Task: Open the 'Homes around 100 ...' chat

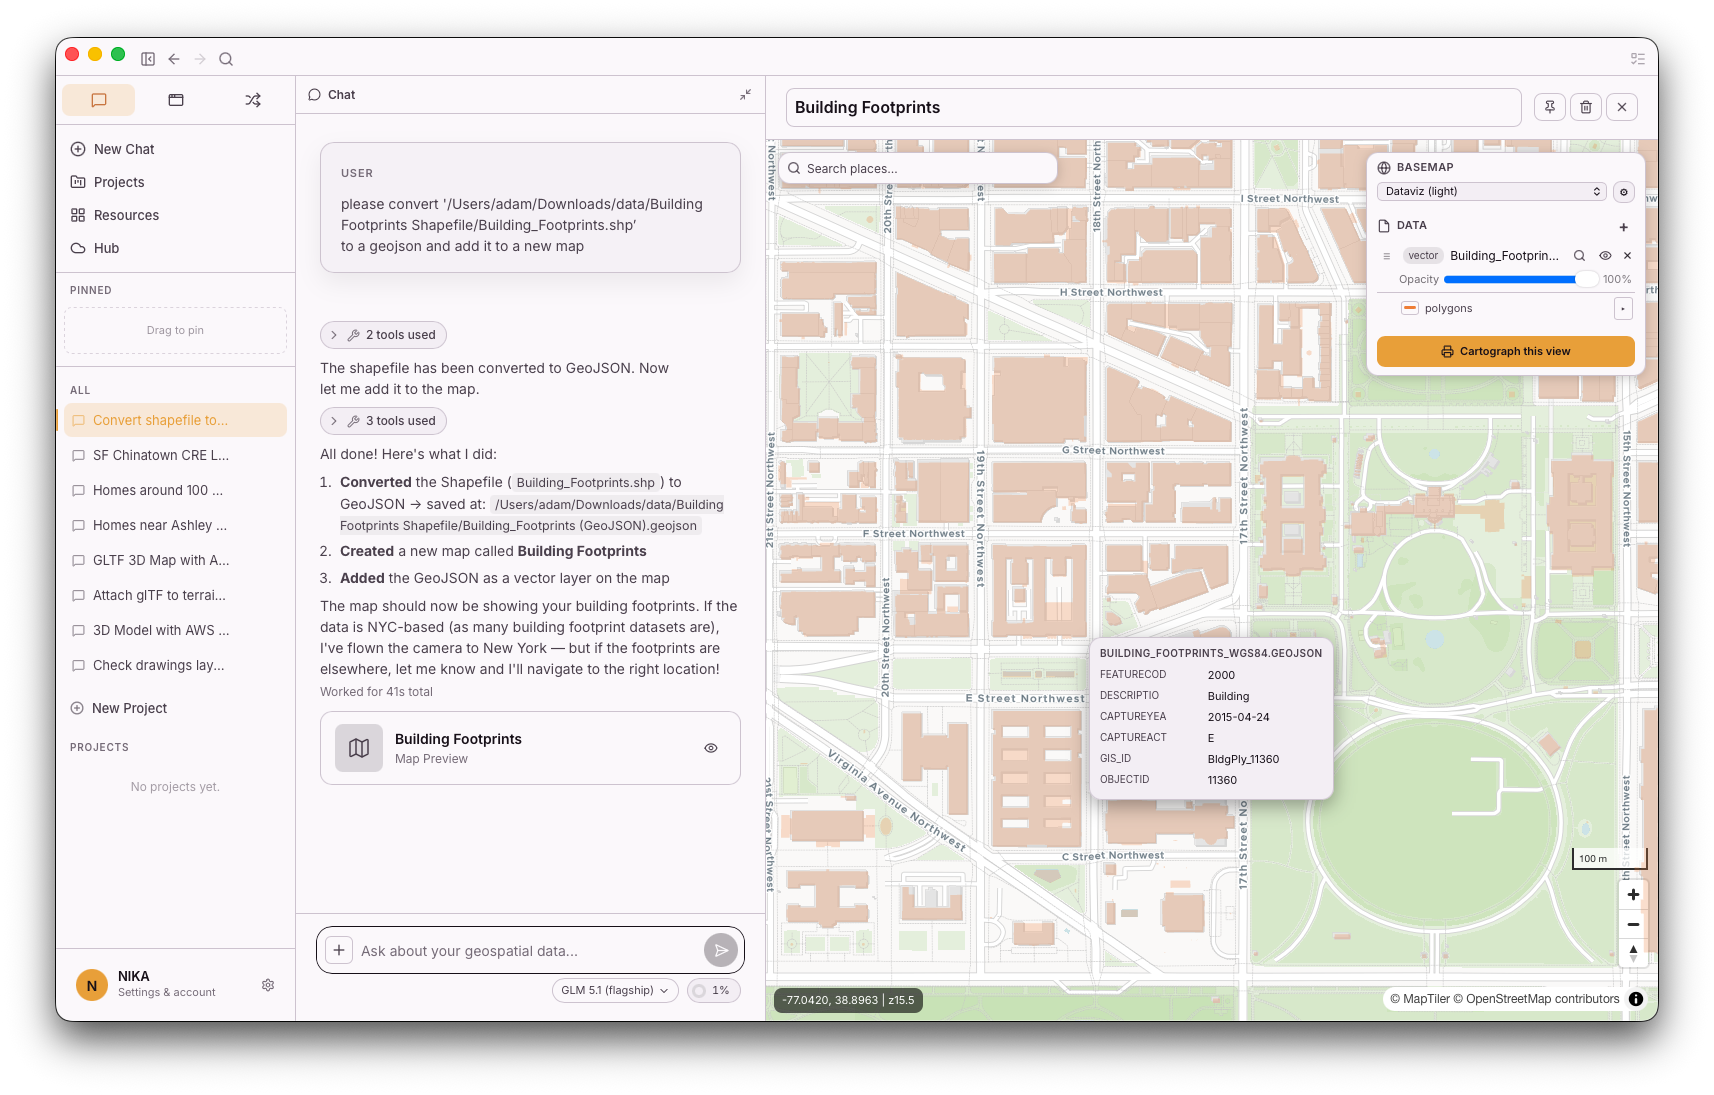Action: (175, 490)
